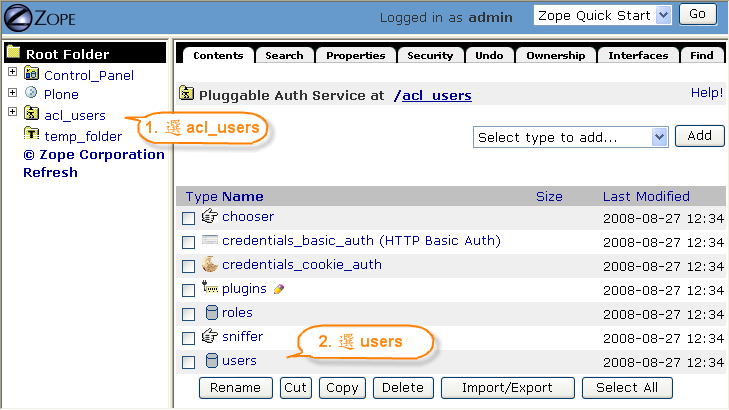
Task: Click the credentials_basic_auth icon
Action: click(210, 240)
